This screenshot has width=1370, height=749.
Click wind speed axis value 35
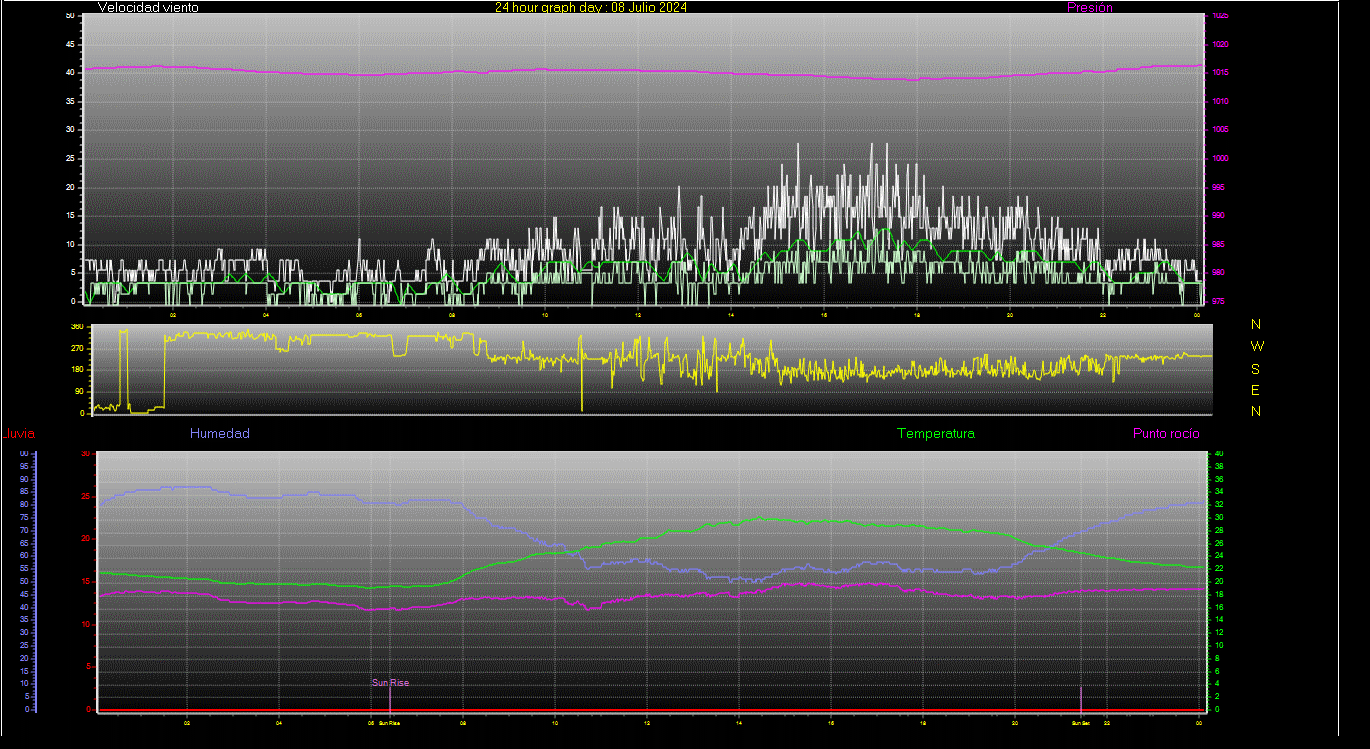tap(70, 102)
